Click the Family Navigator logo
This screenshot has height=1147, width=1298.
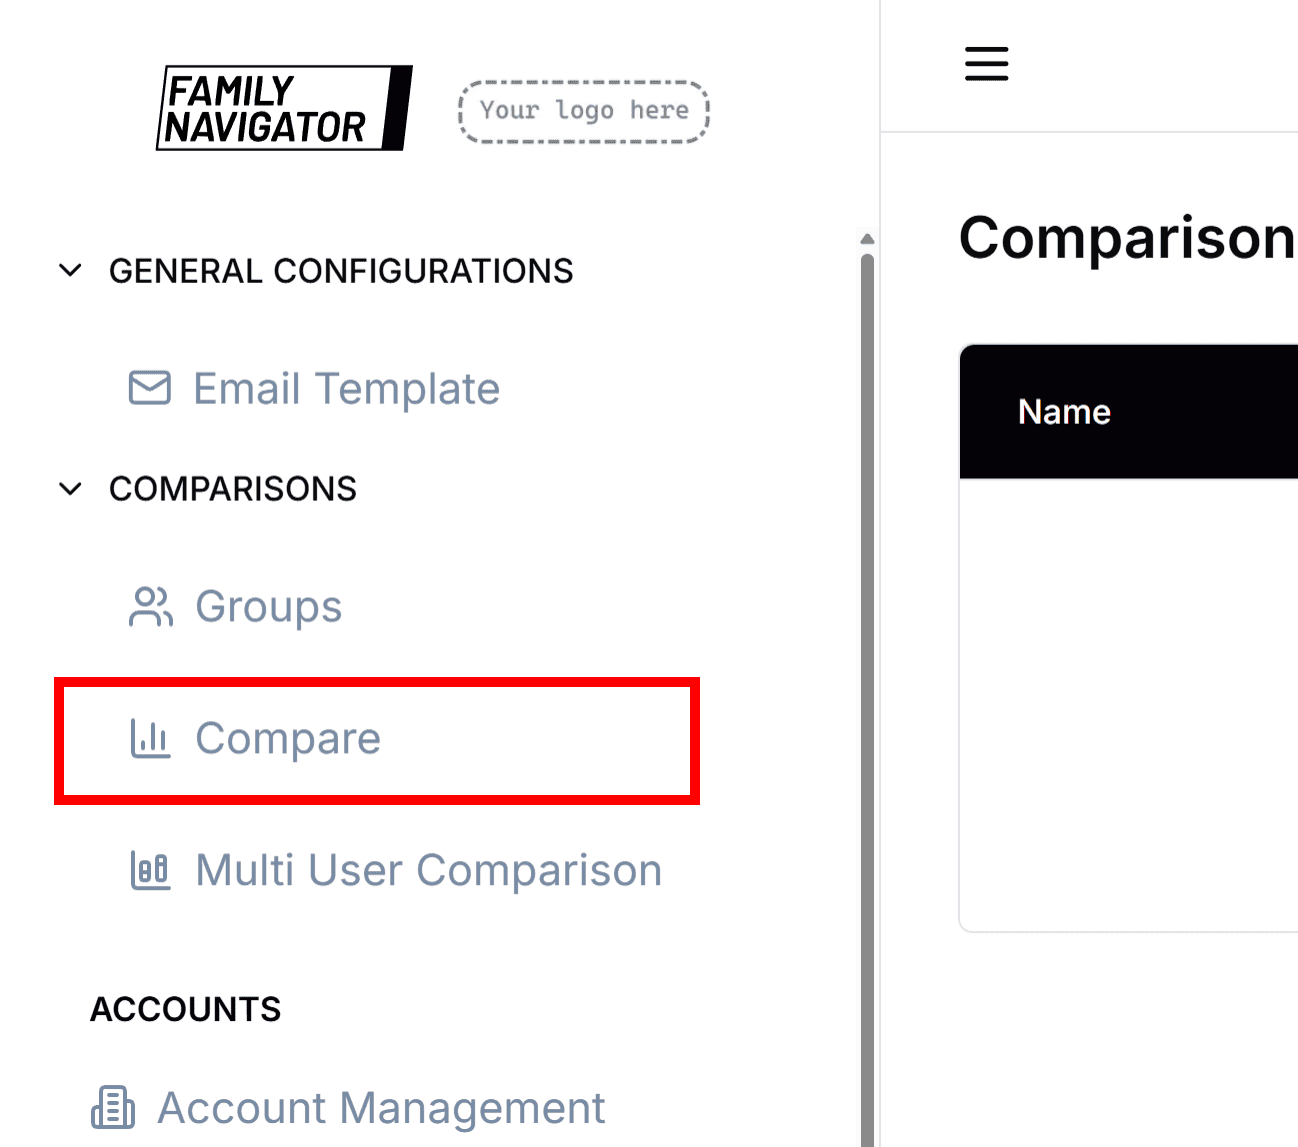tap(284, 108)
